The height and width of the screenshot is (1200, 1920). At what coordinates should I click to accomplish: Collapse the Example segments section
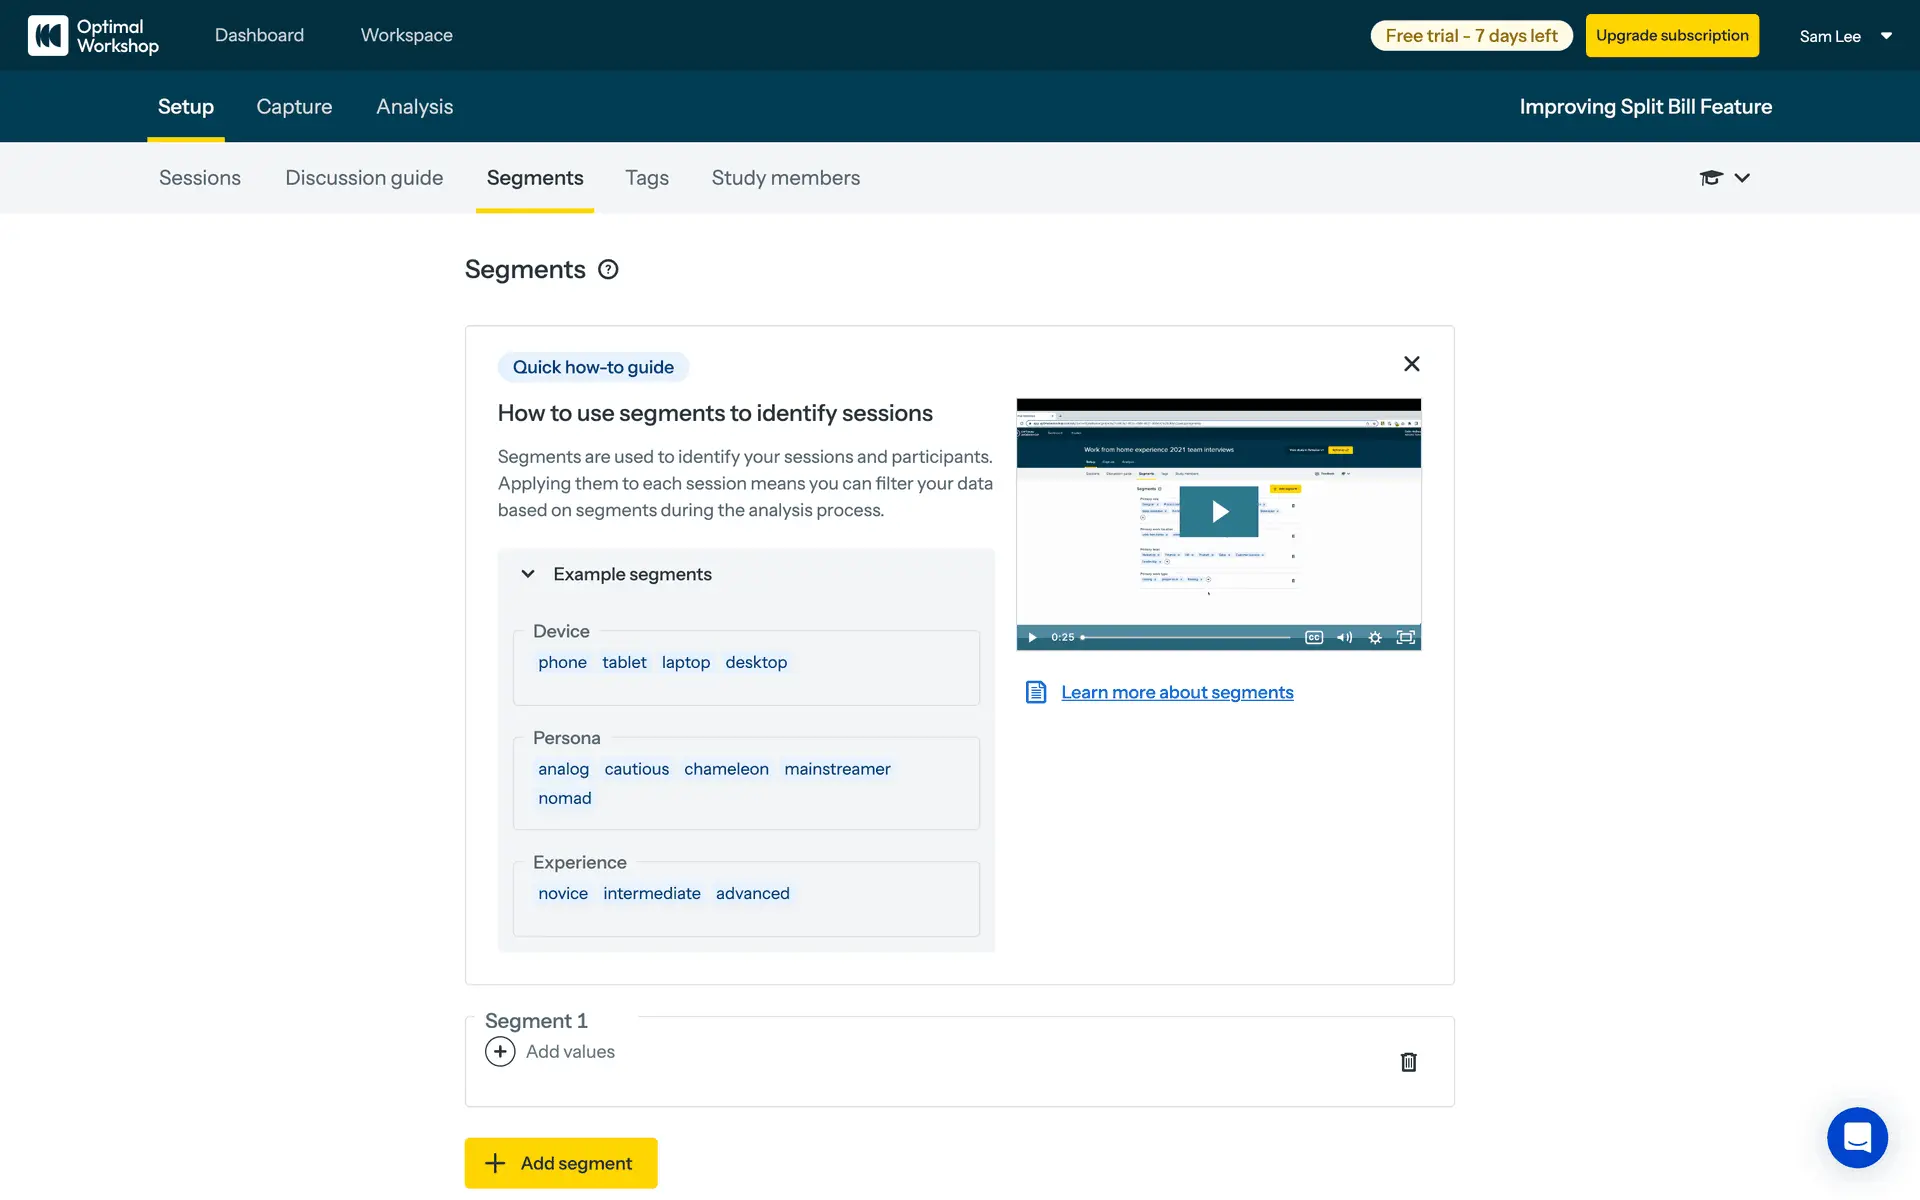(528, 574)
